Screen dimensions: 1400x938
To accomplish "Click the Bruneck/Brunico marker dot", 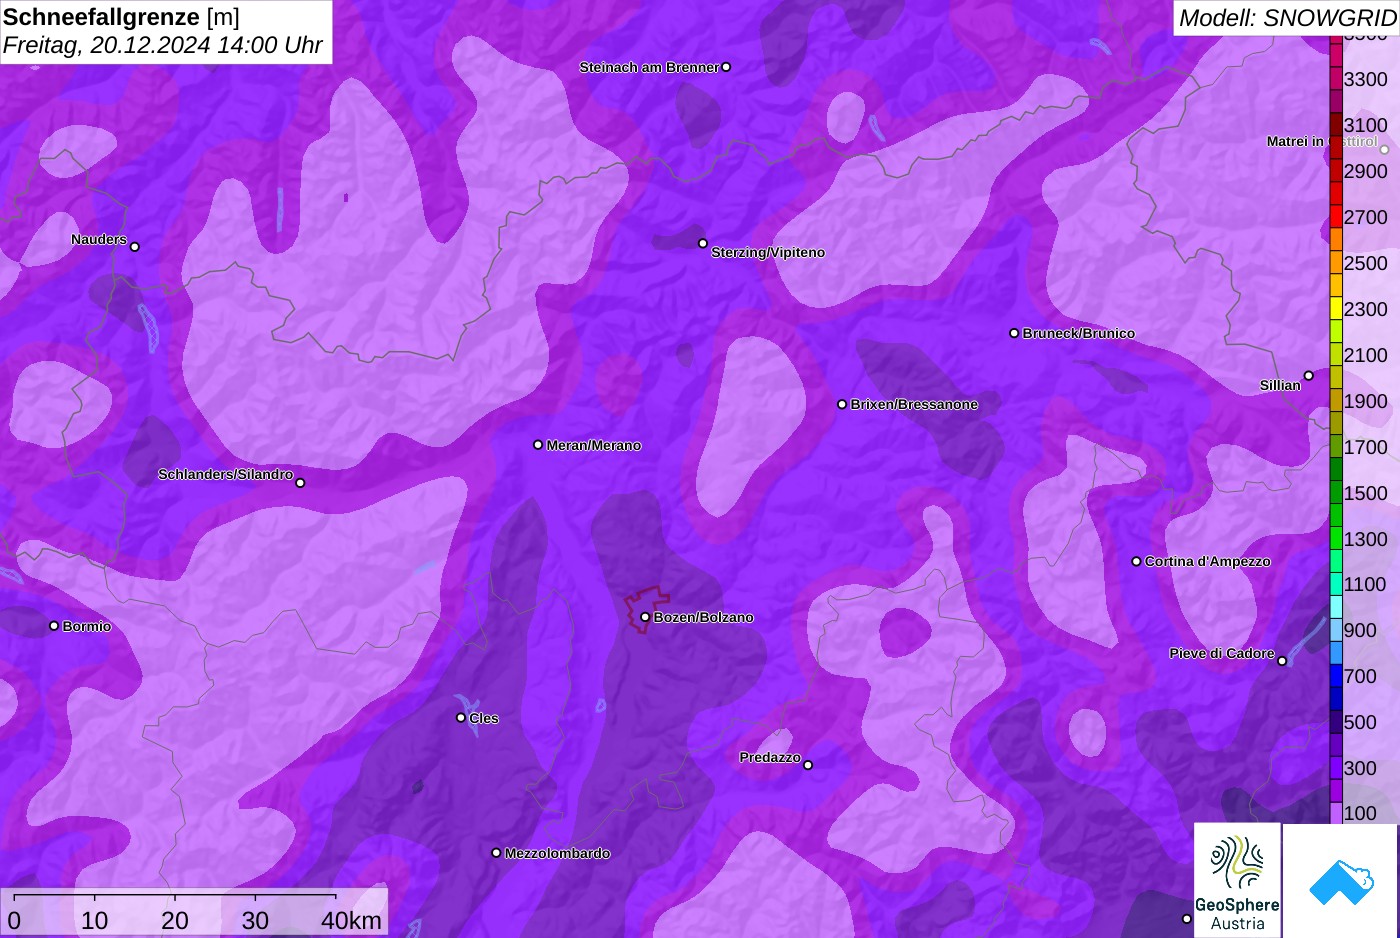I will click(x=1014, y=333).
